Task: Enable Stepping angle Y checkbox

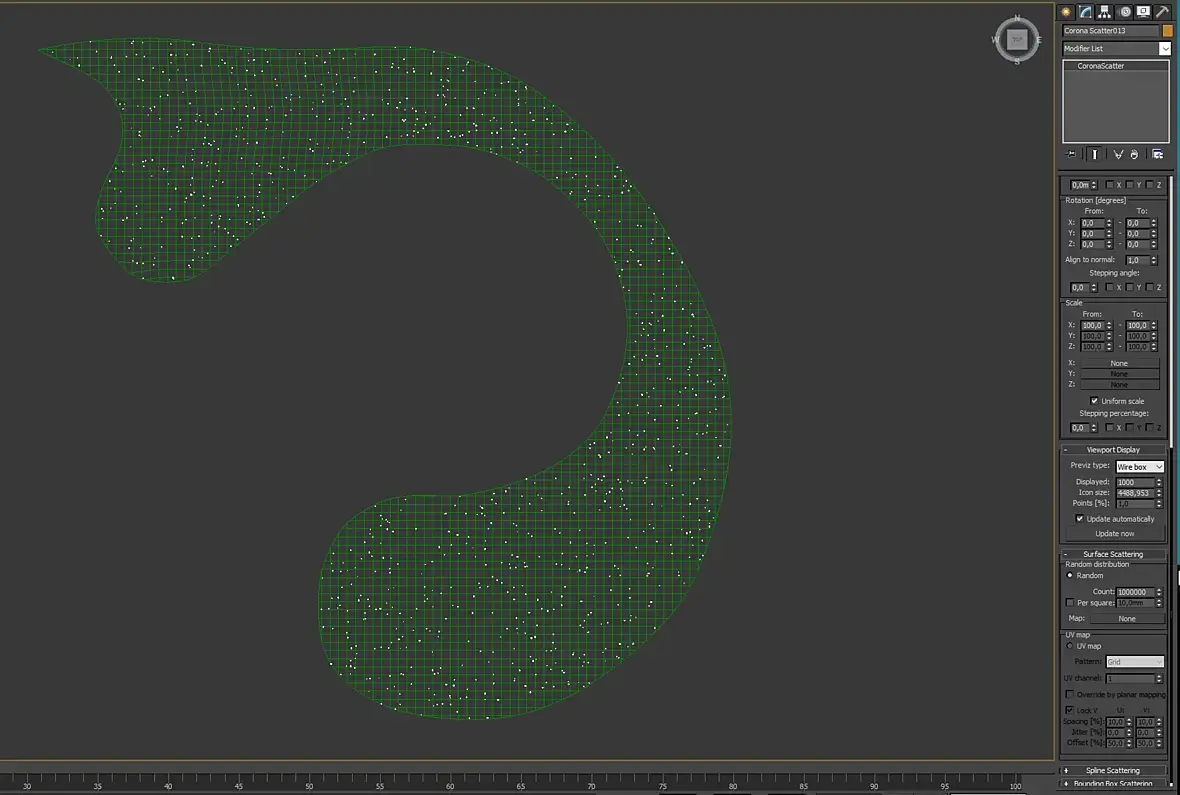Action: tap(1130, 287)
